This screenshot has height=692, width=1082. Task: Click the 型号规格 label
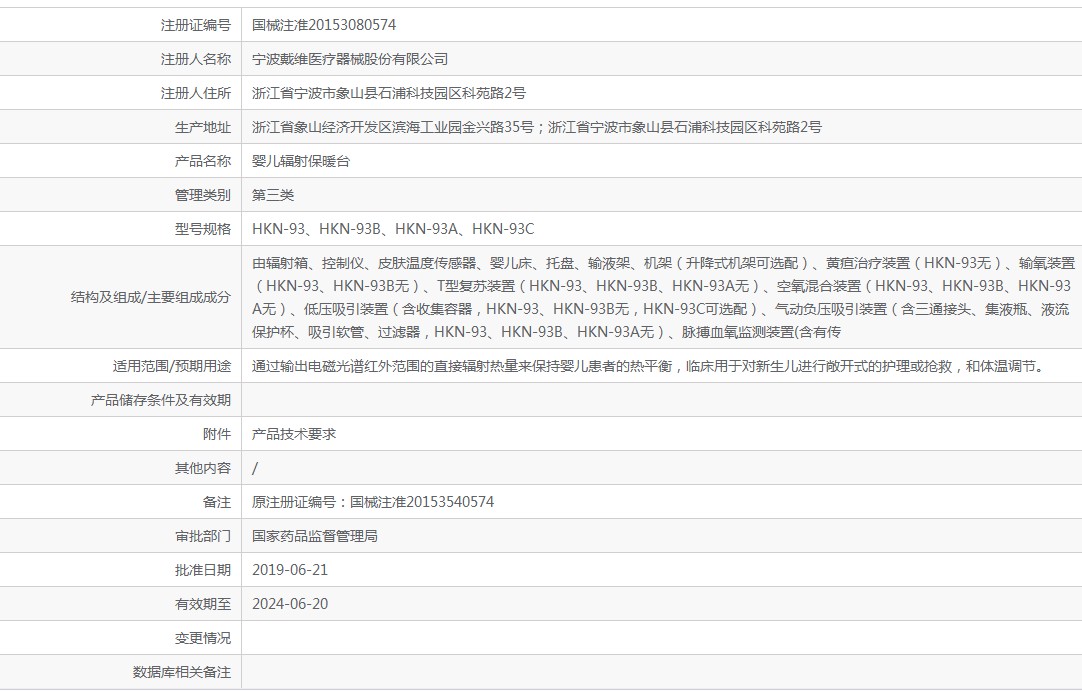[202, 229]
